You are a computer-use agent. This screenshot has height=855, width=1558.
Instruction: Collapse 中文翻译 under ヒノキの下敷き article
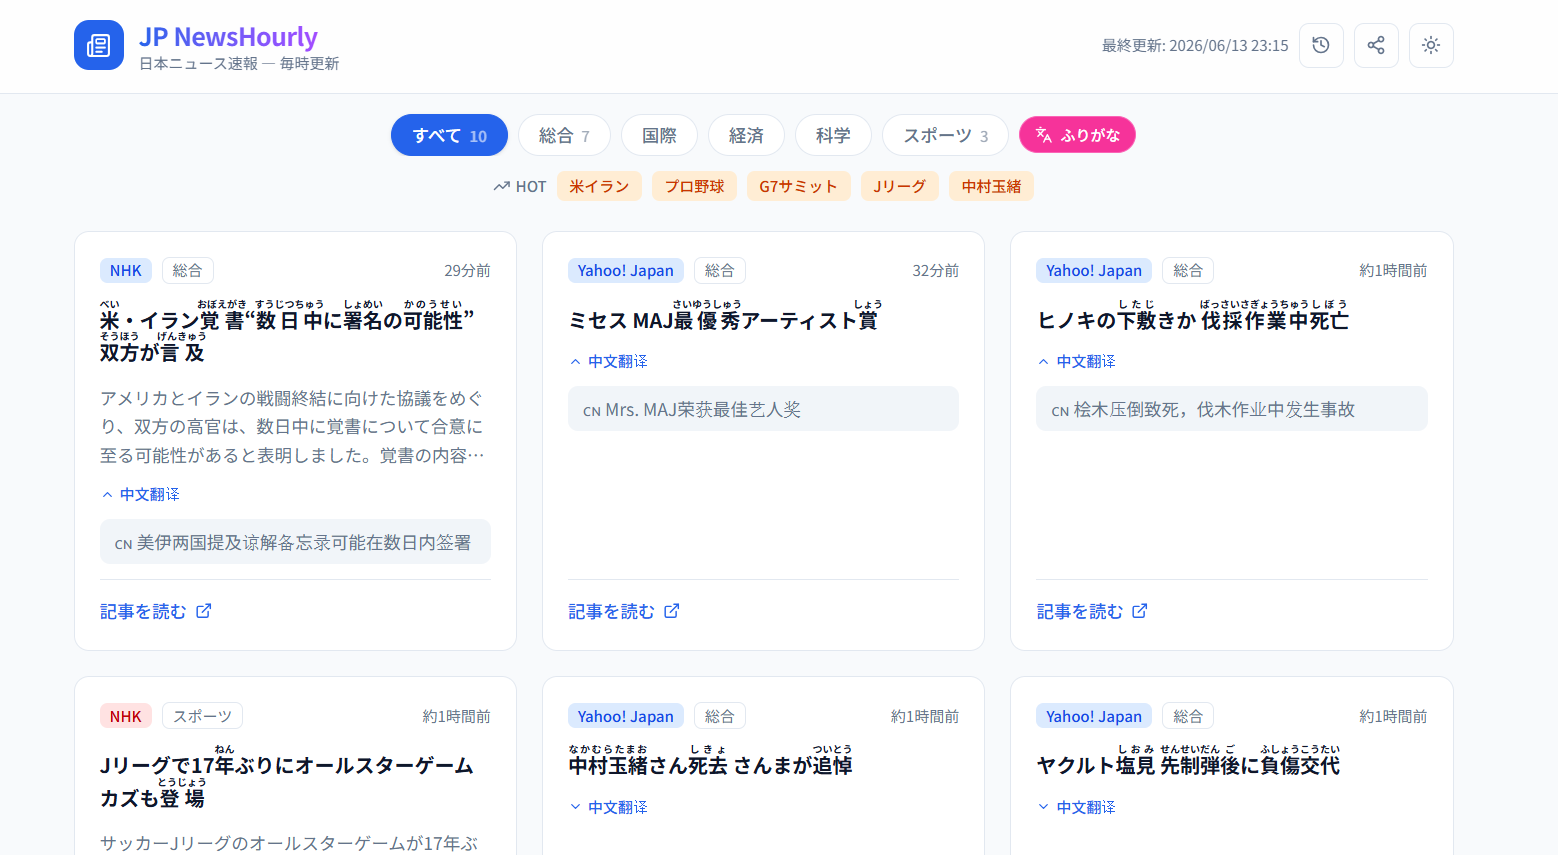coord(1076,361)
